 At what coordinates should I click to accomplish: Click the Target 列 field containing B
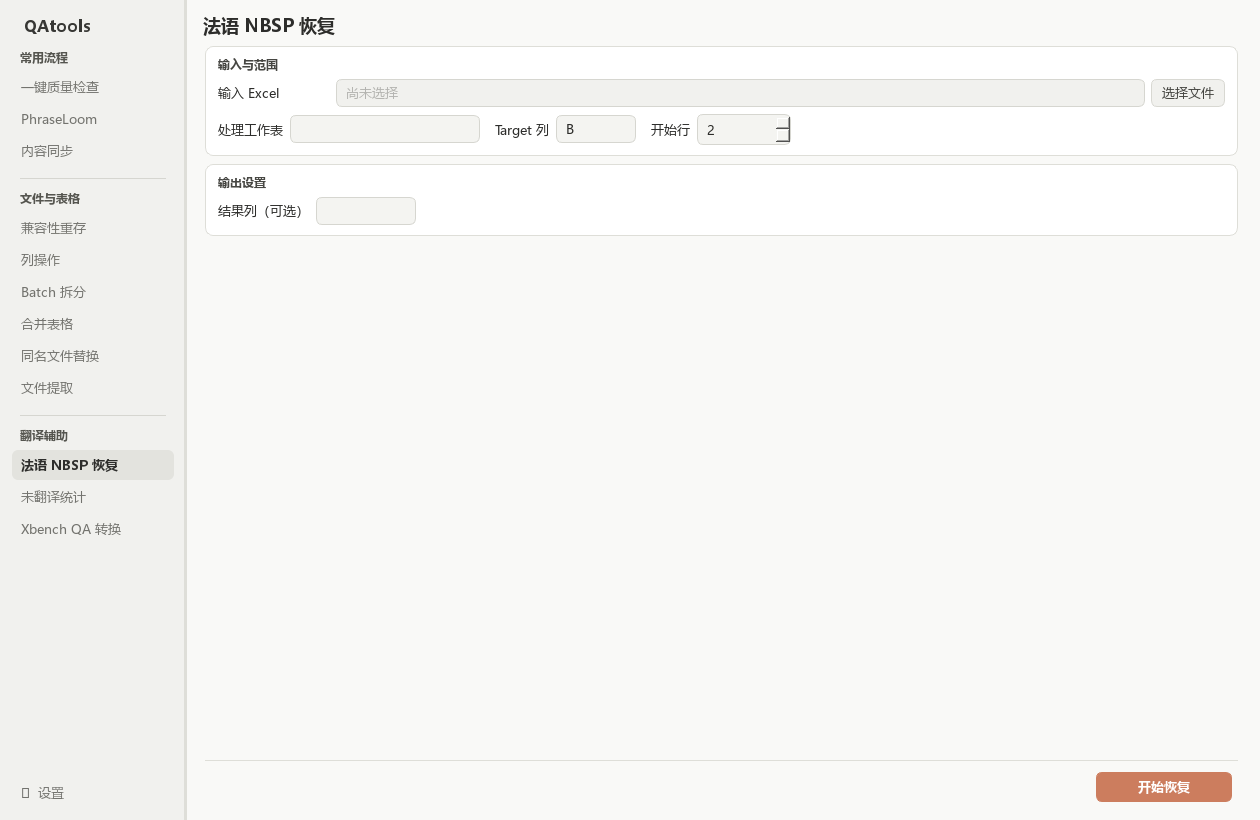pyautogui.click(x=596, y=129)
